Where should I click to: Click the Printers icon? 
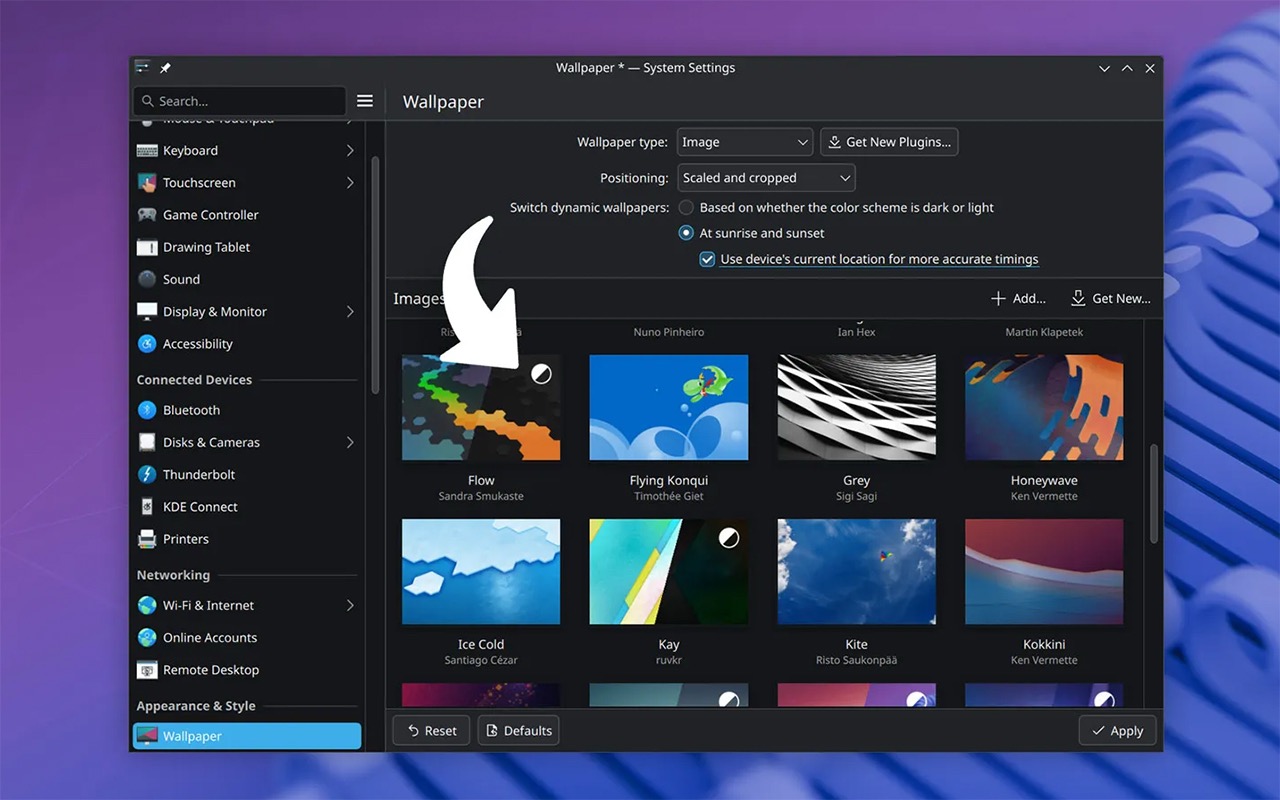point(147,539)
